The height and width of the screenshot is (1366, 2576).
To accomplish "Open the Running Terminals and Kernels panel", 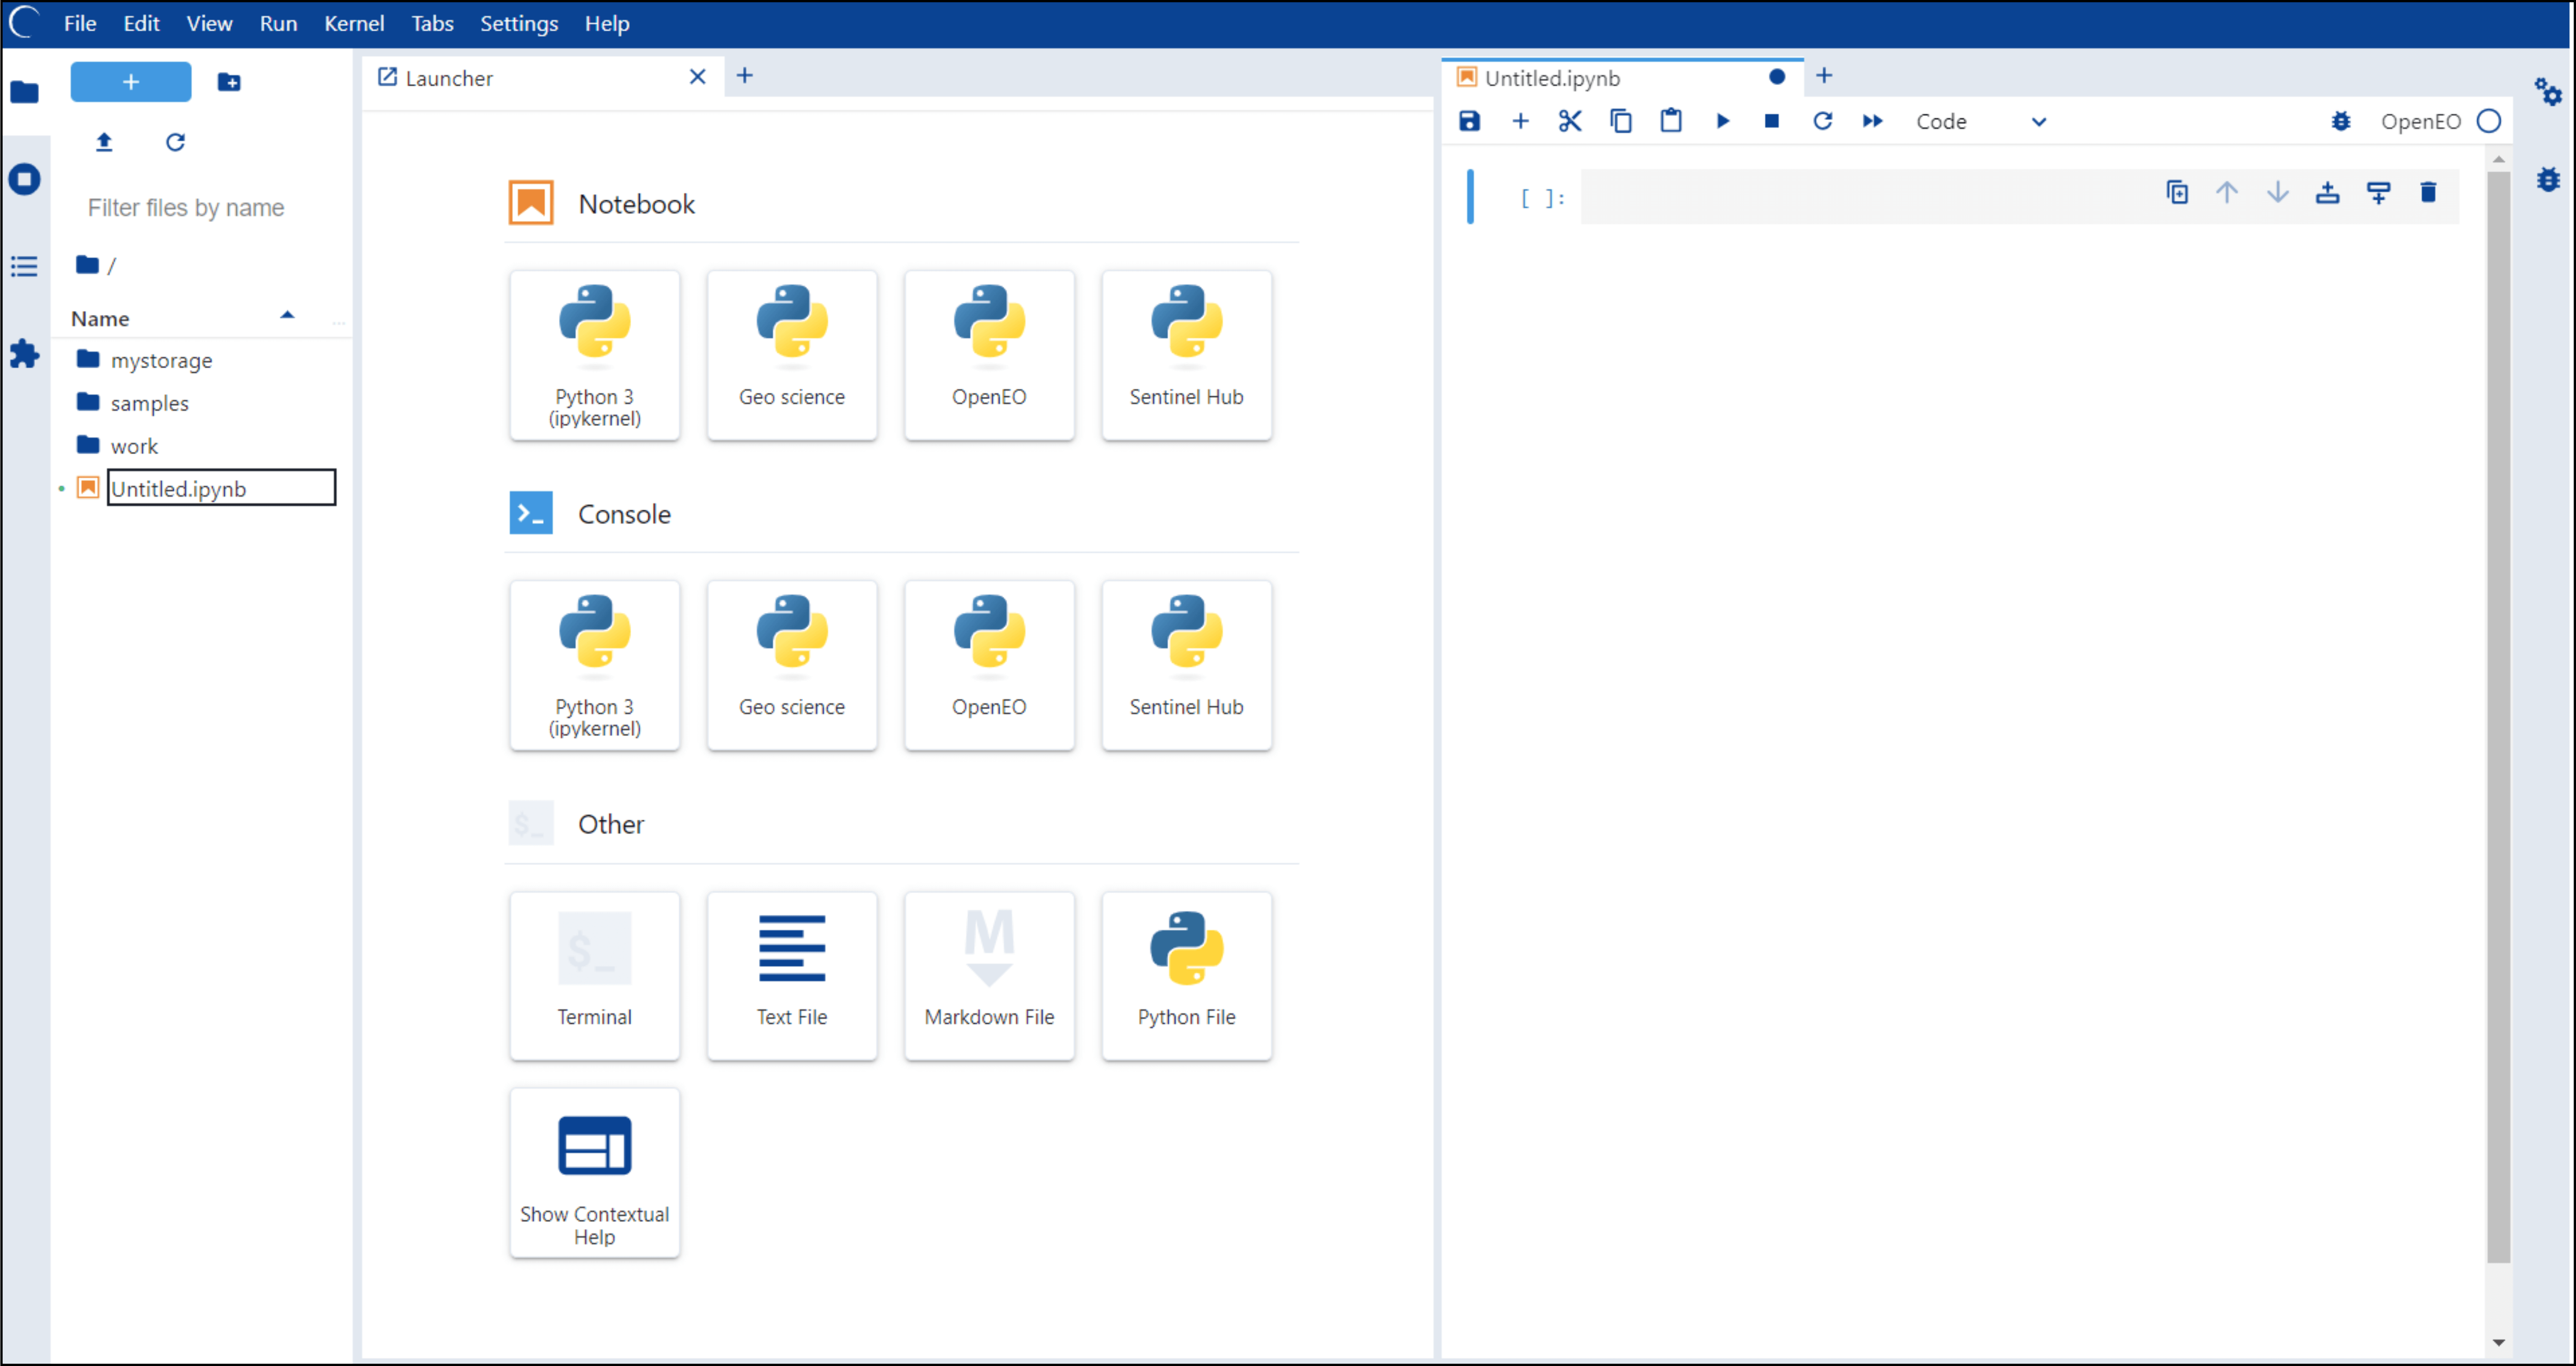I will (24, 179).
